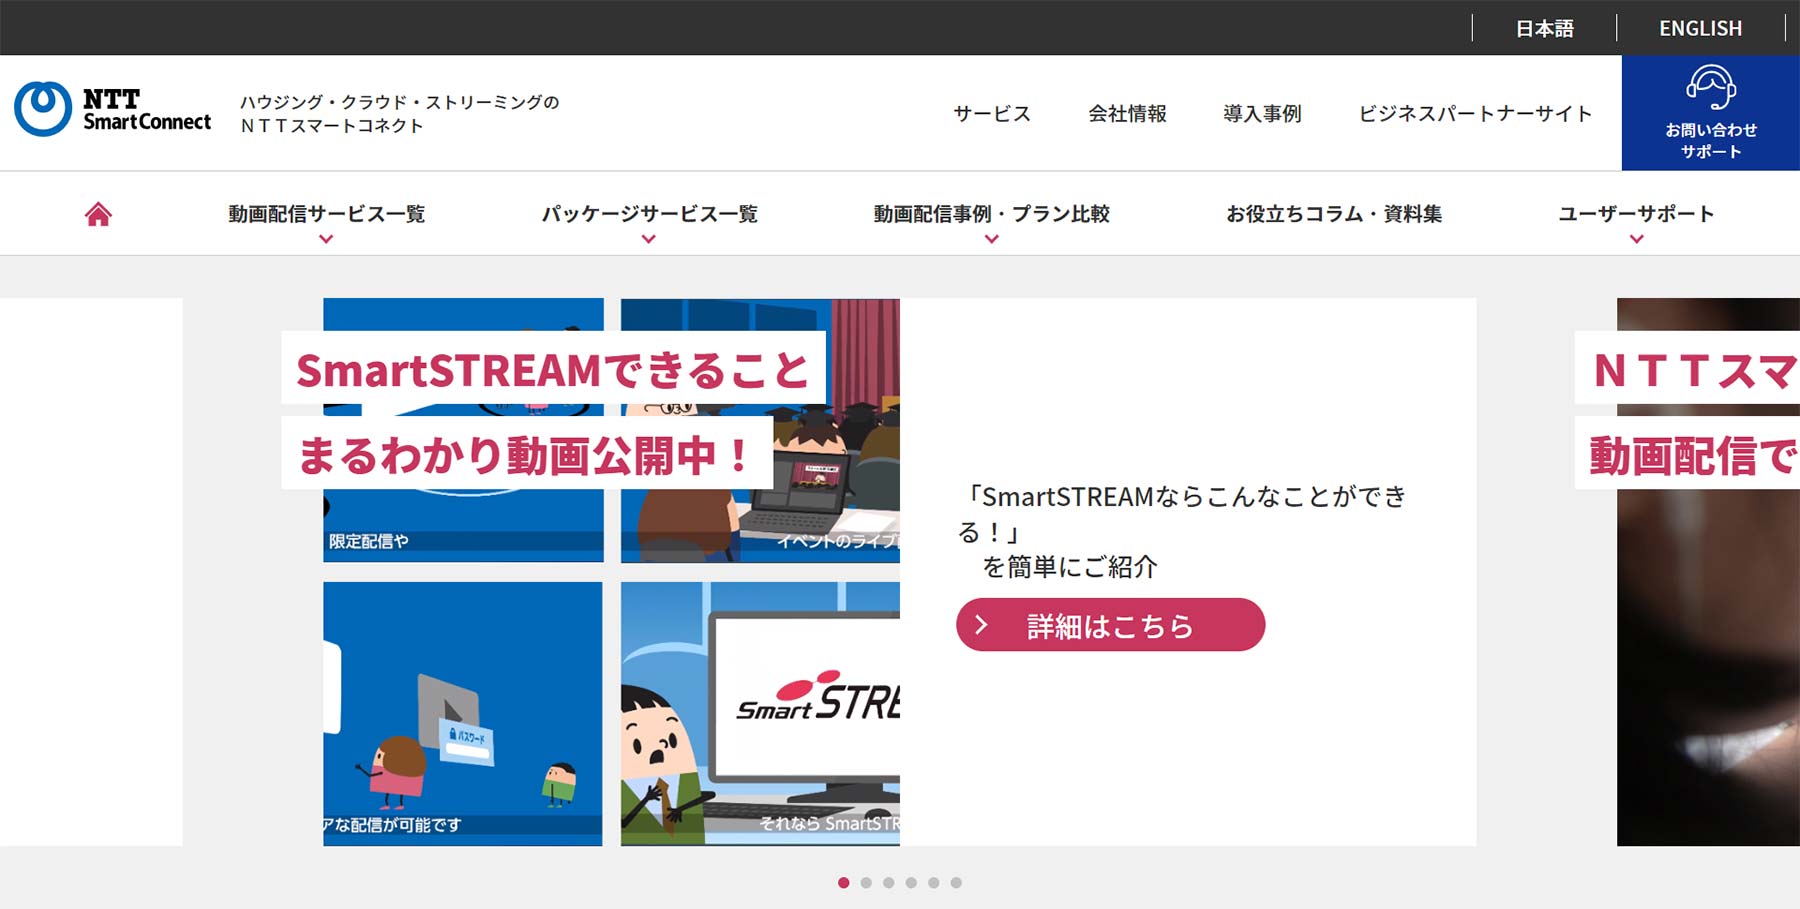The image size is (1800, 909).
Task: Click まるわかり動画公開中！ headline
Action: pyautogui.click(x=527, y=453)
